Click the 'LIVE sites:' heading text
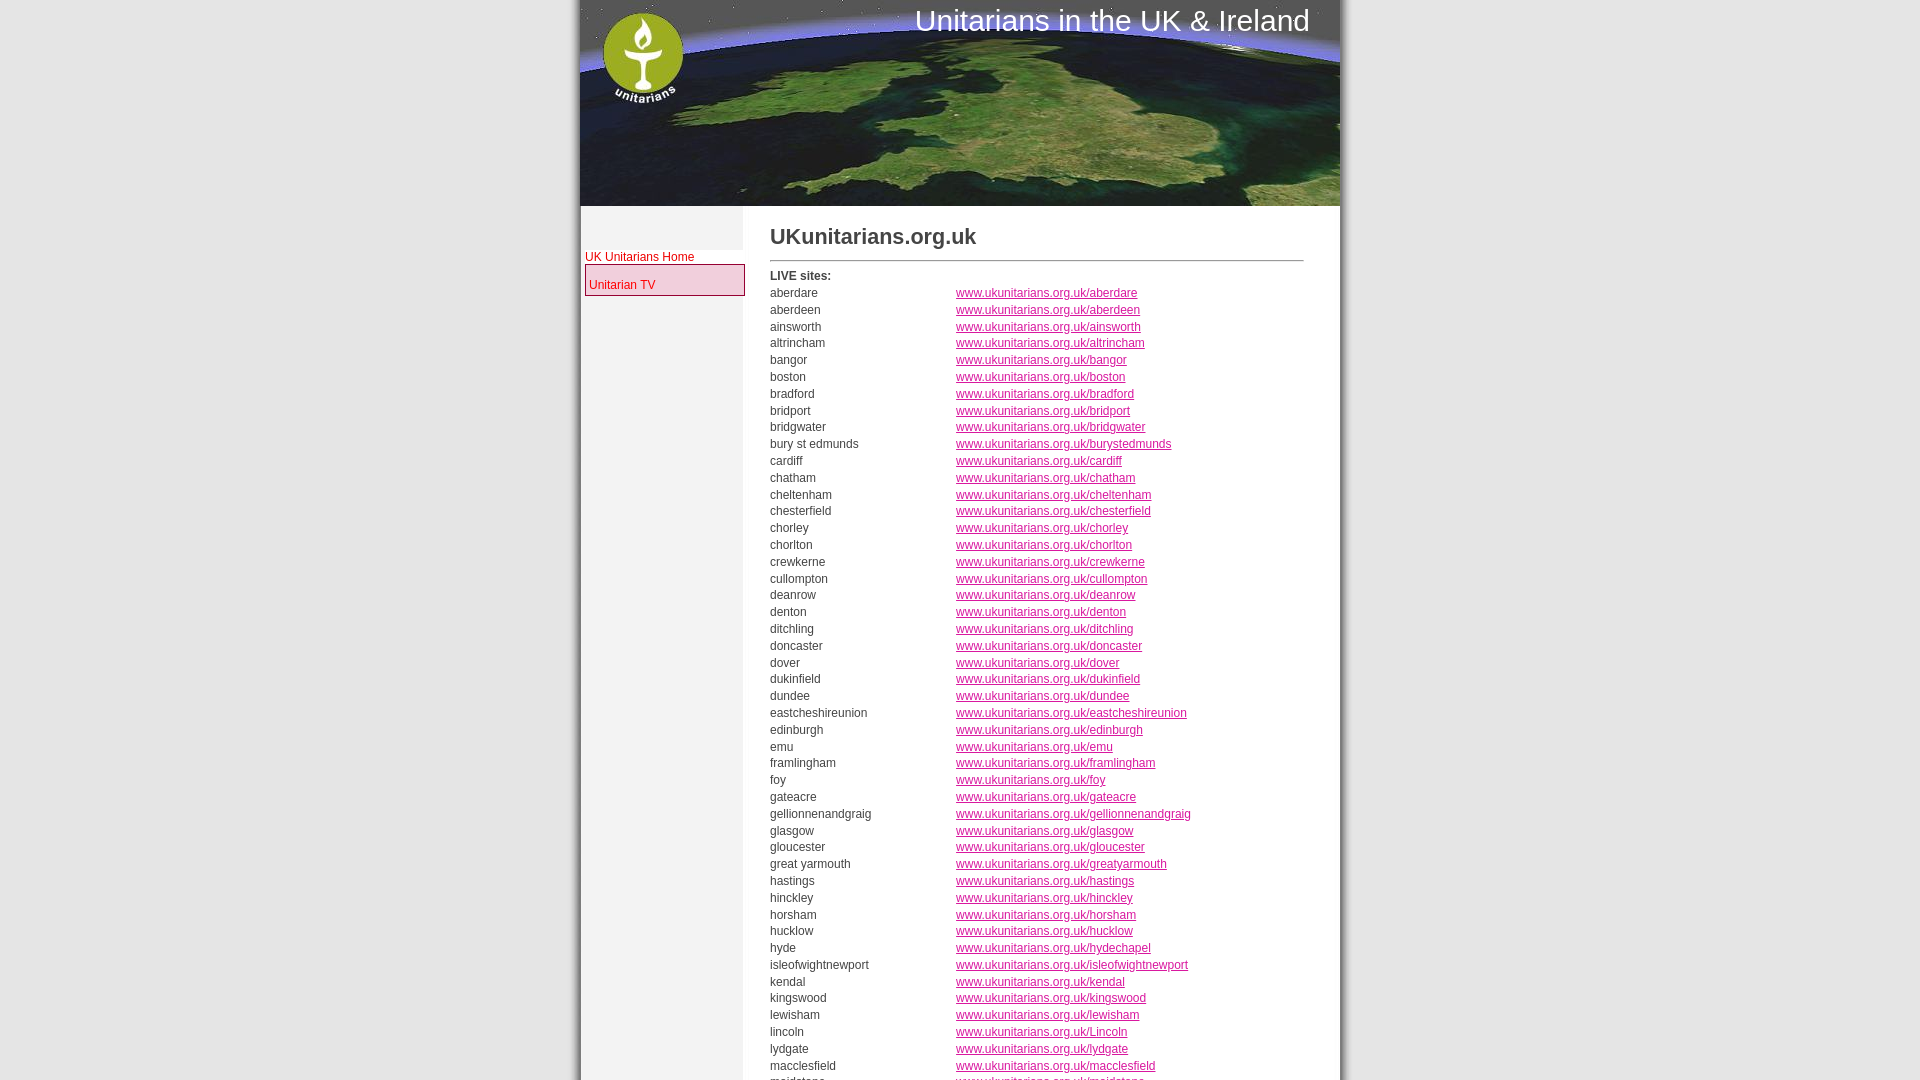Screen dimensions: 1920x1080 800,276
